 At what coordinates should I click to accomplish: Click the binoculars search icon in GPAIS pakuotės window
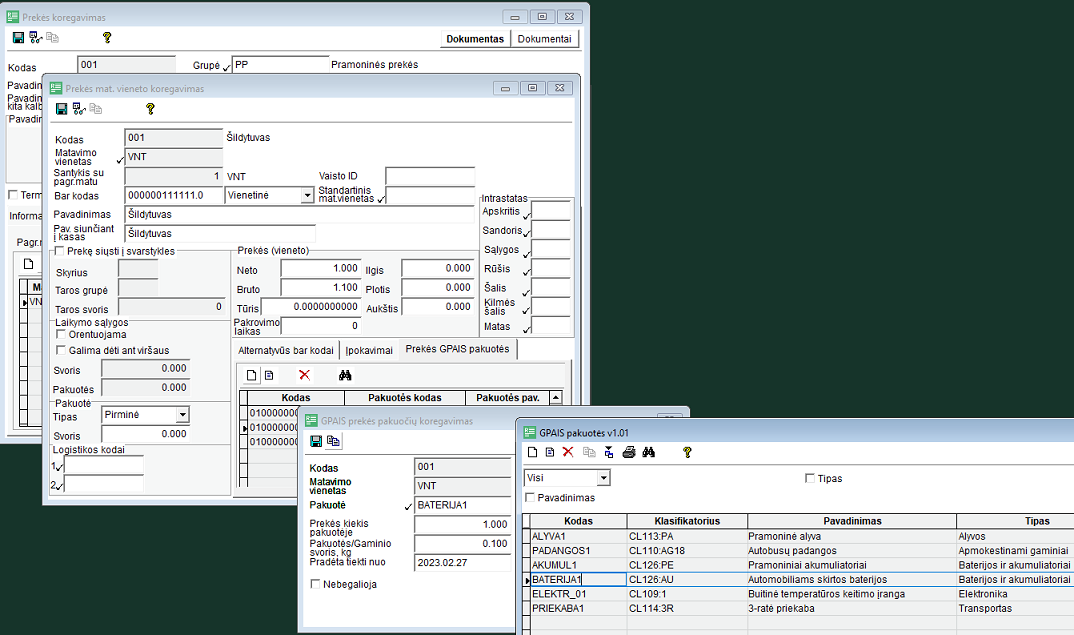(x=648, y=453)
